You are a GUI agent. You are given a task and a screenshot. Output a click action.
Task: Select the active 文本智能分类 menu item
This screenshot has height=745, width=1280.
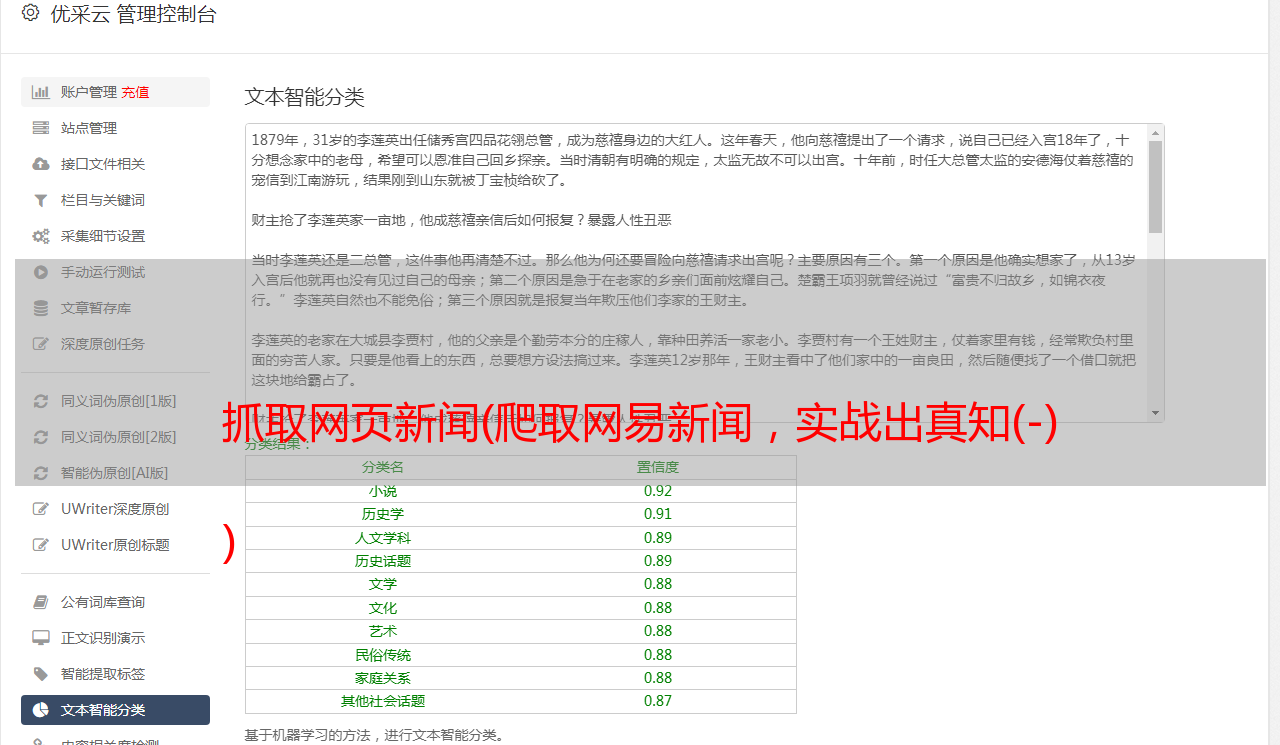[115, 710]
